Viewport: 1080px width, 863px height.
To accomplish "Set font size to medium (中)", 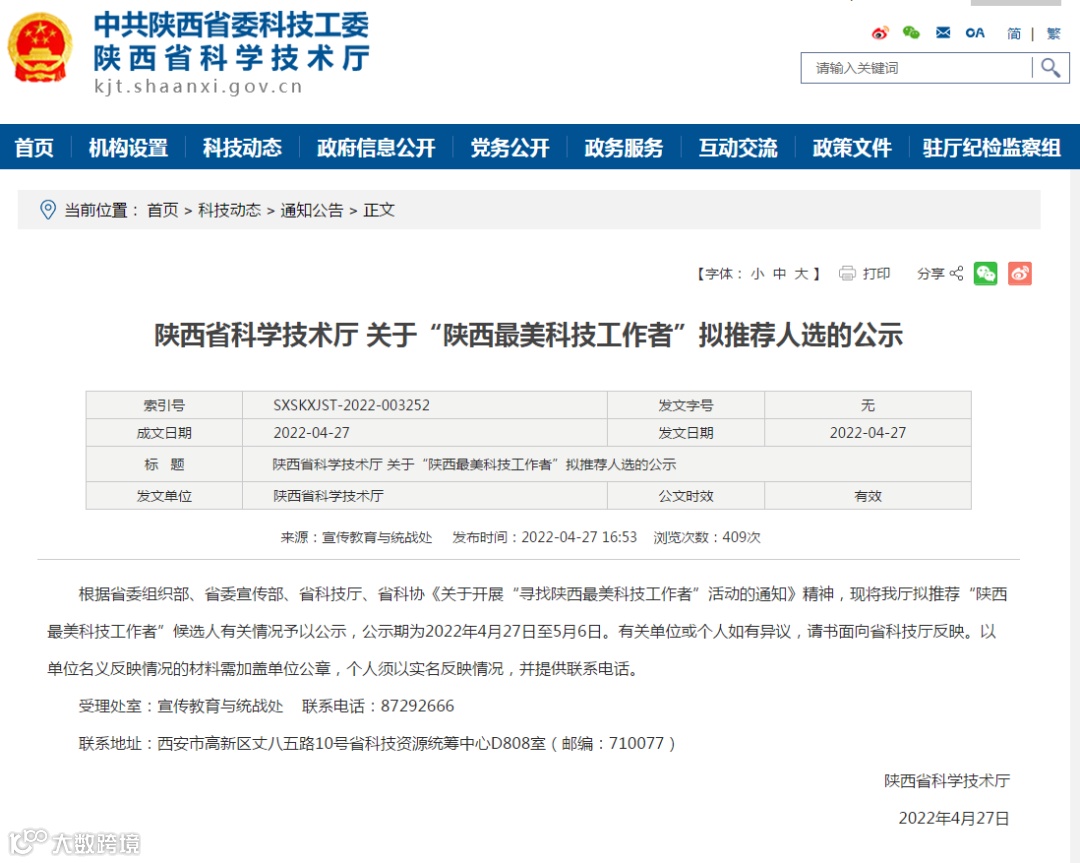I will [x=780, y=273].
